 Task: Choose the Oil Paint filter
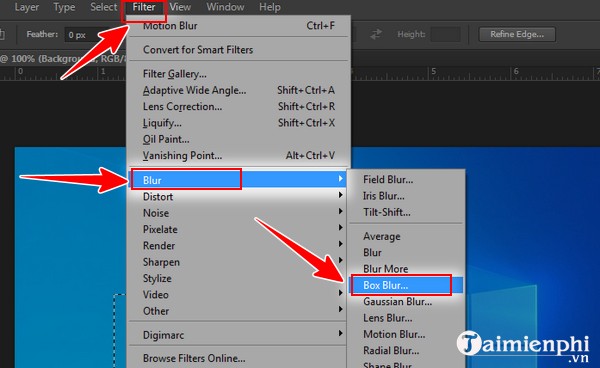[238, 139]
